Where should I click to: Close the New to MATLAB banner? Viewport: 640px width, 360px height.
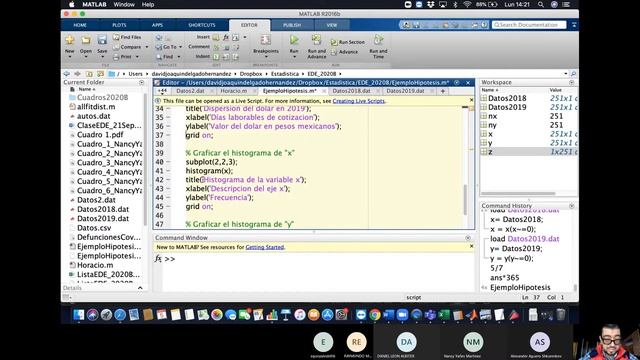tap(471, 246)
